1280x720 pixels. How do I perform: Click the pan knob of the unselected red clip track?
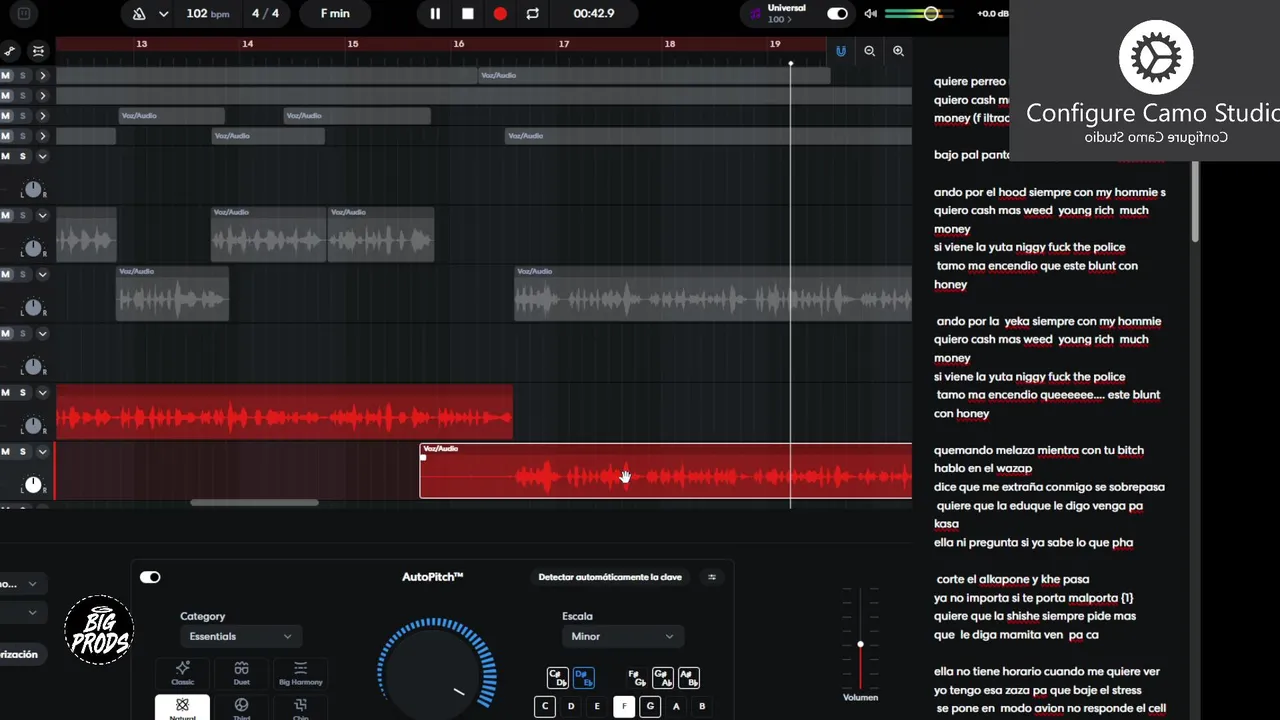coord(33,426)
